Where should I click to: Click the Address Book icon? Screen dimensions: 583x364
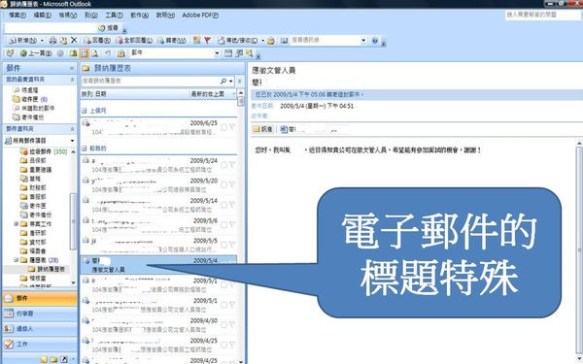(284, 40)
